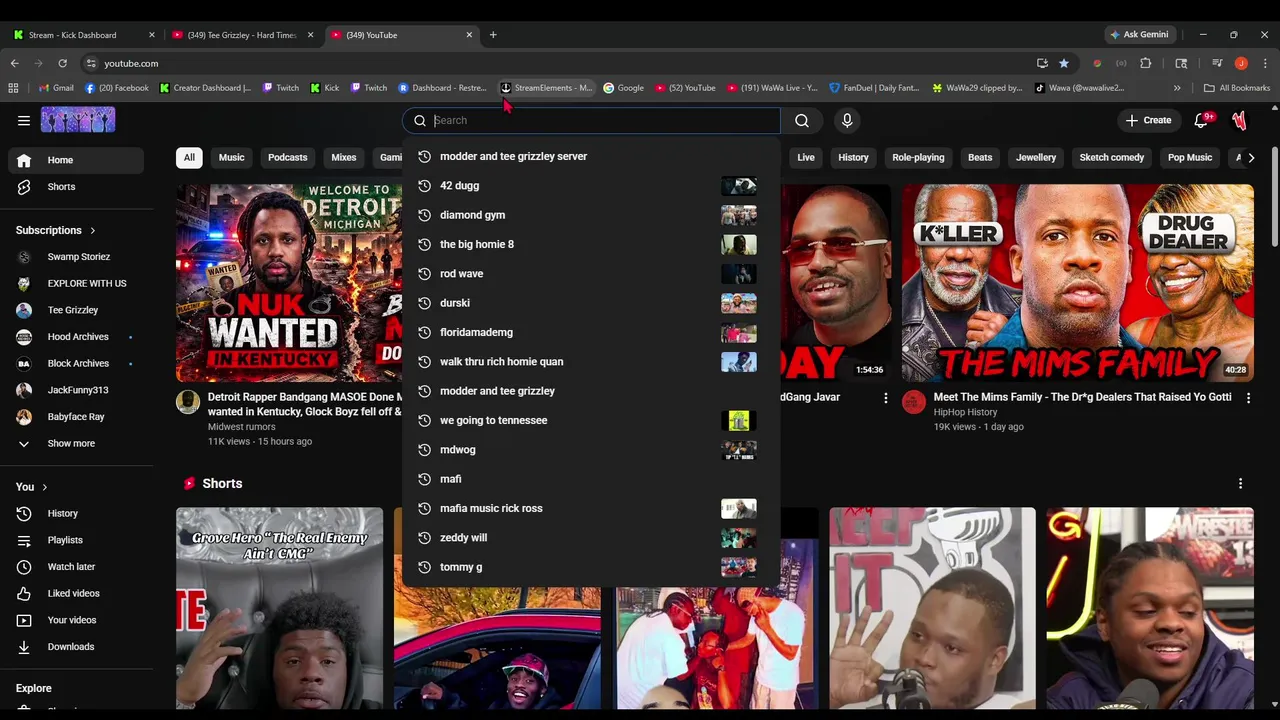Expand the hidden bookmarks overflow chevron

tap(1177, 88)
